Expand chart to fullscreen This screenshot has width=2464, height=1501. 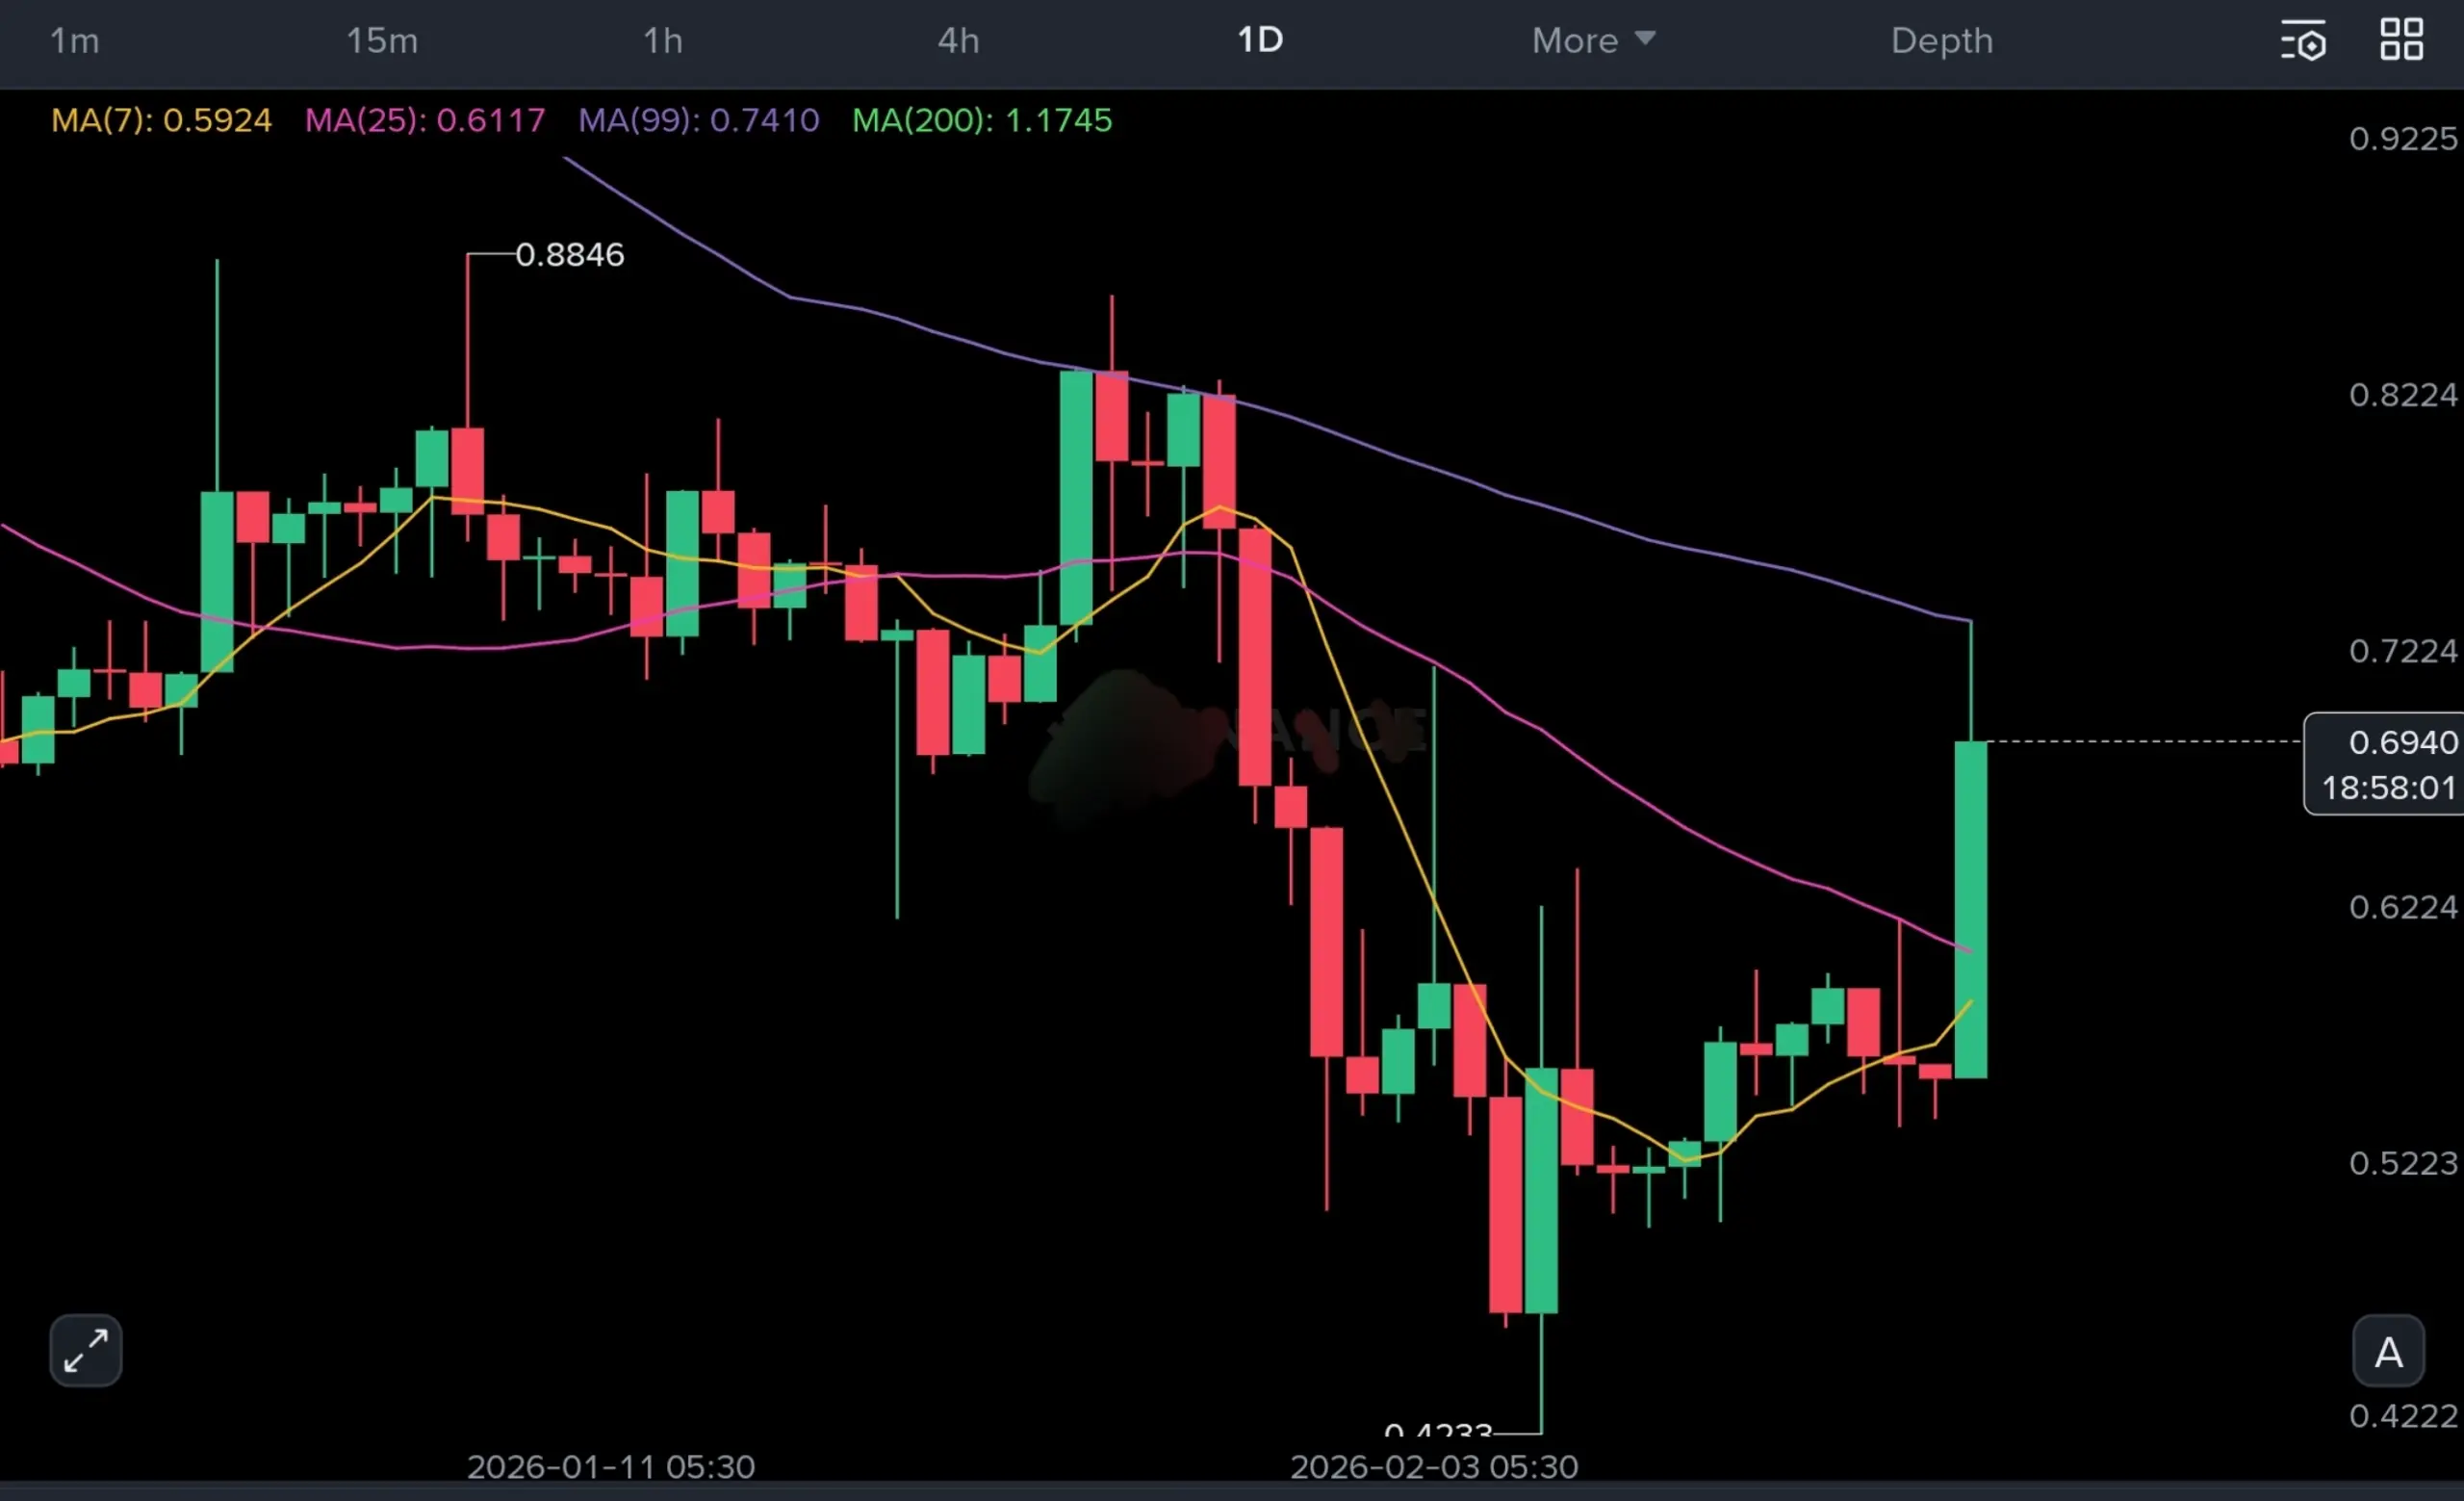pos(86,1350)
